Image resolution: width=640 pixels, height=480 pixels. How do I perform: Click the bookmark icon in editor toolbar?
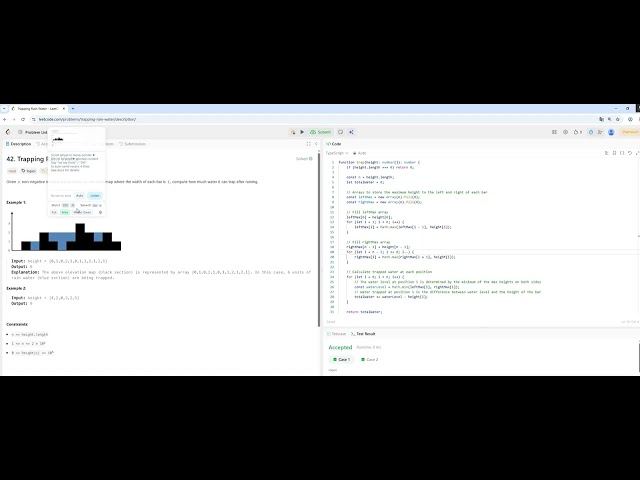[614, 153]
